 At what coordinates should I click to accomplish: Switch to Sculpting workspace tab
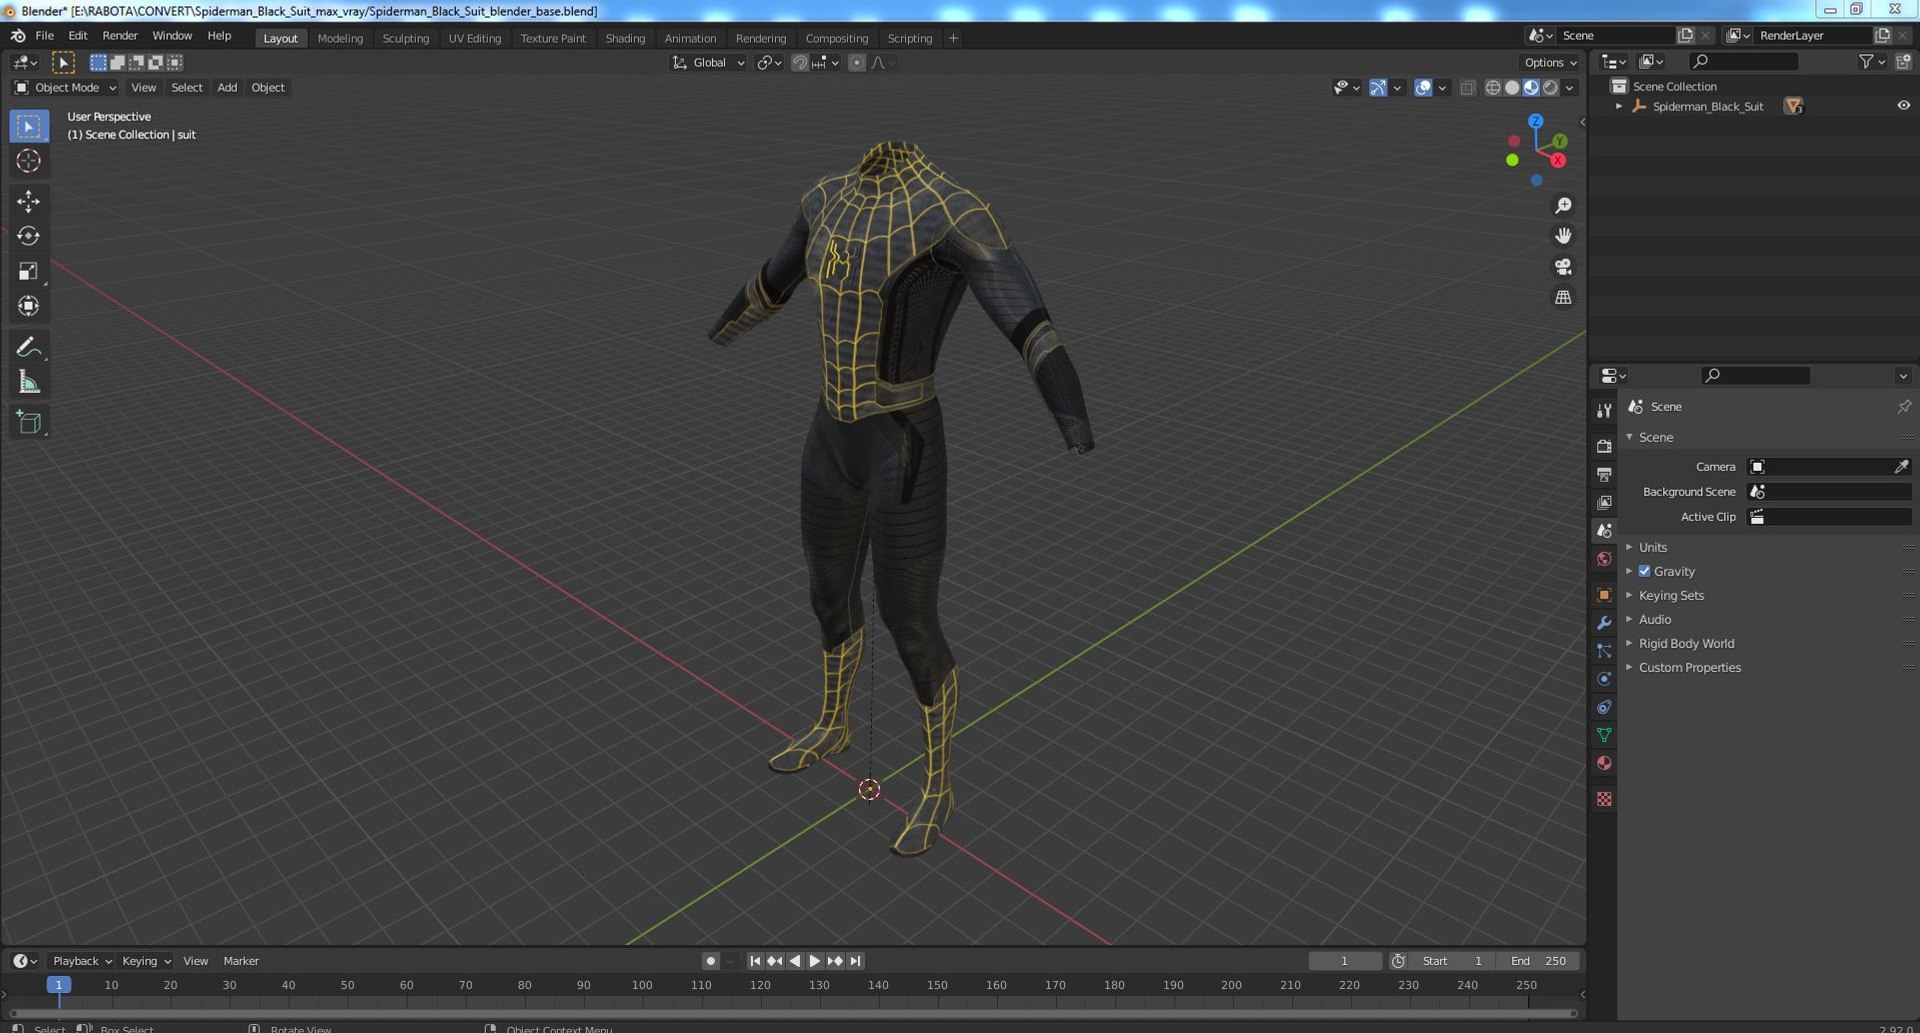(x=405, y=38)
